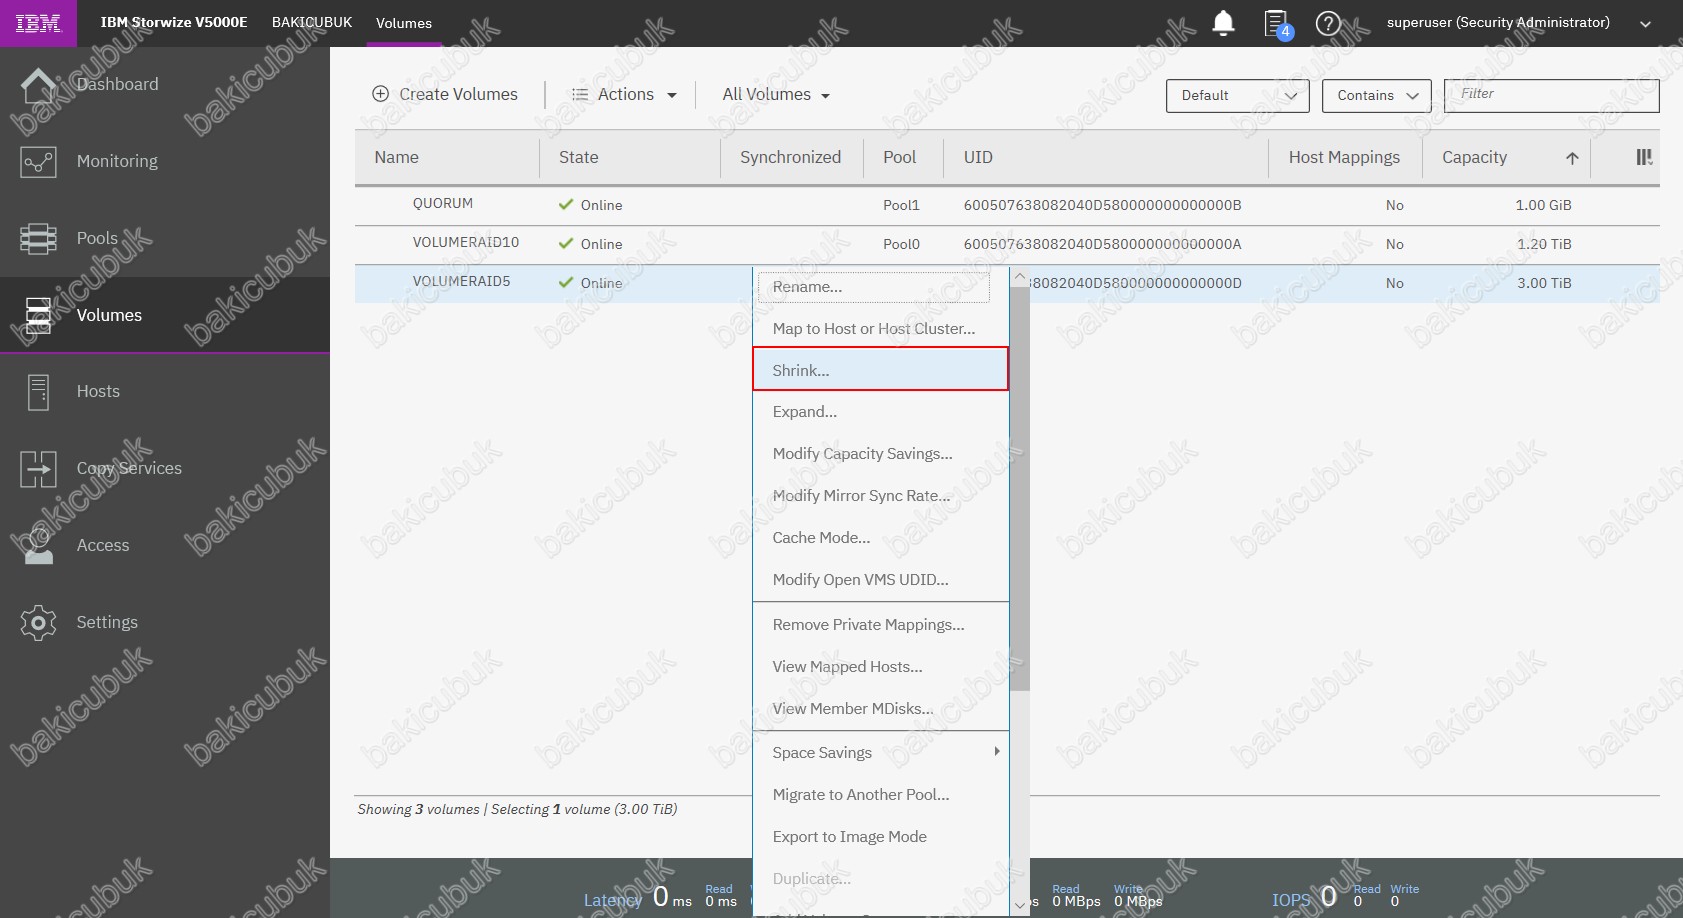Expand the superuser account menu arrow

(x=1645, y=24)
